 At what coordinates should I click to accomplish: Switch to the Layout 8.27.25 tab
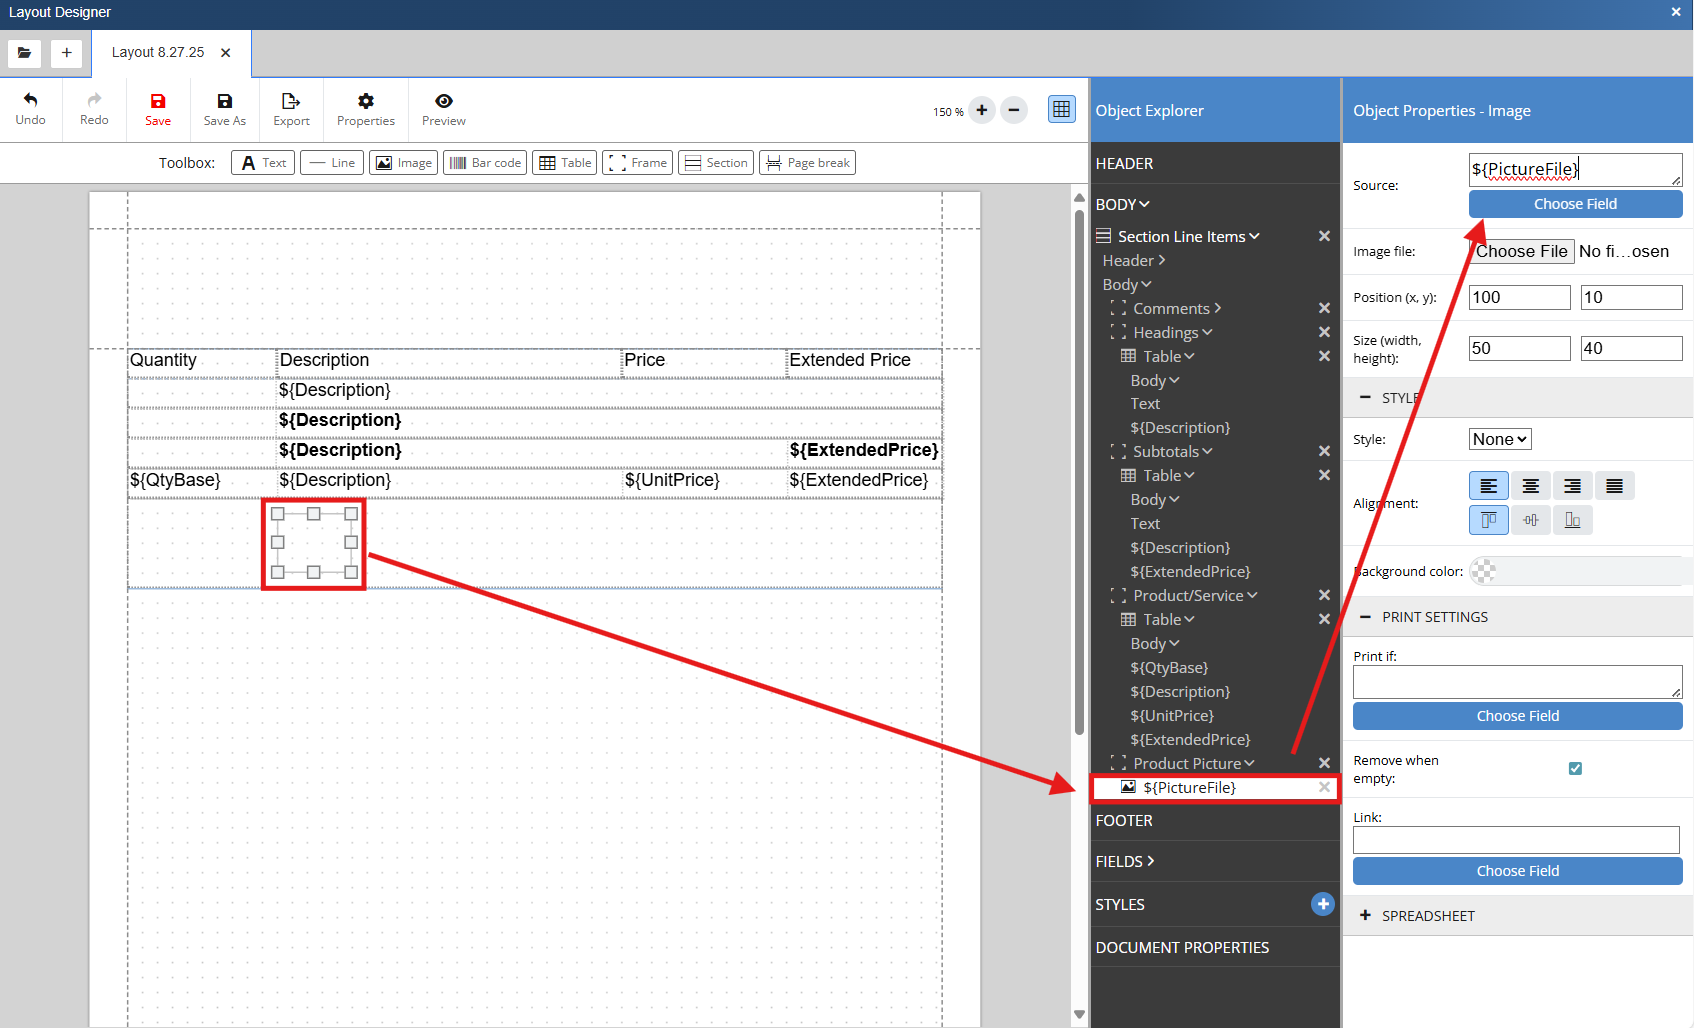point(158,53)
